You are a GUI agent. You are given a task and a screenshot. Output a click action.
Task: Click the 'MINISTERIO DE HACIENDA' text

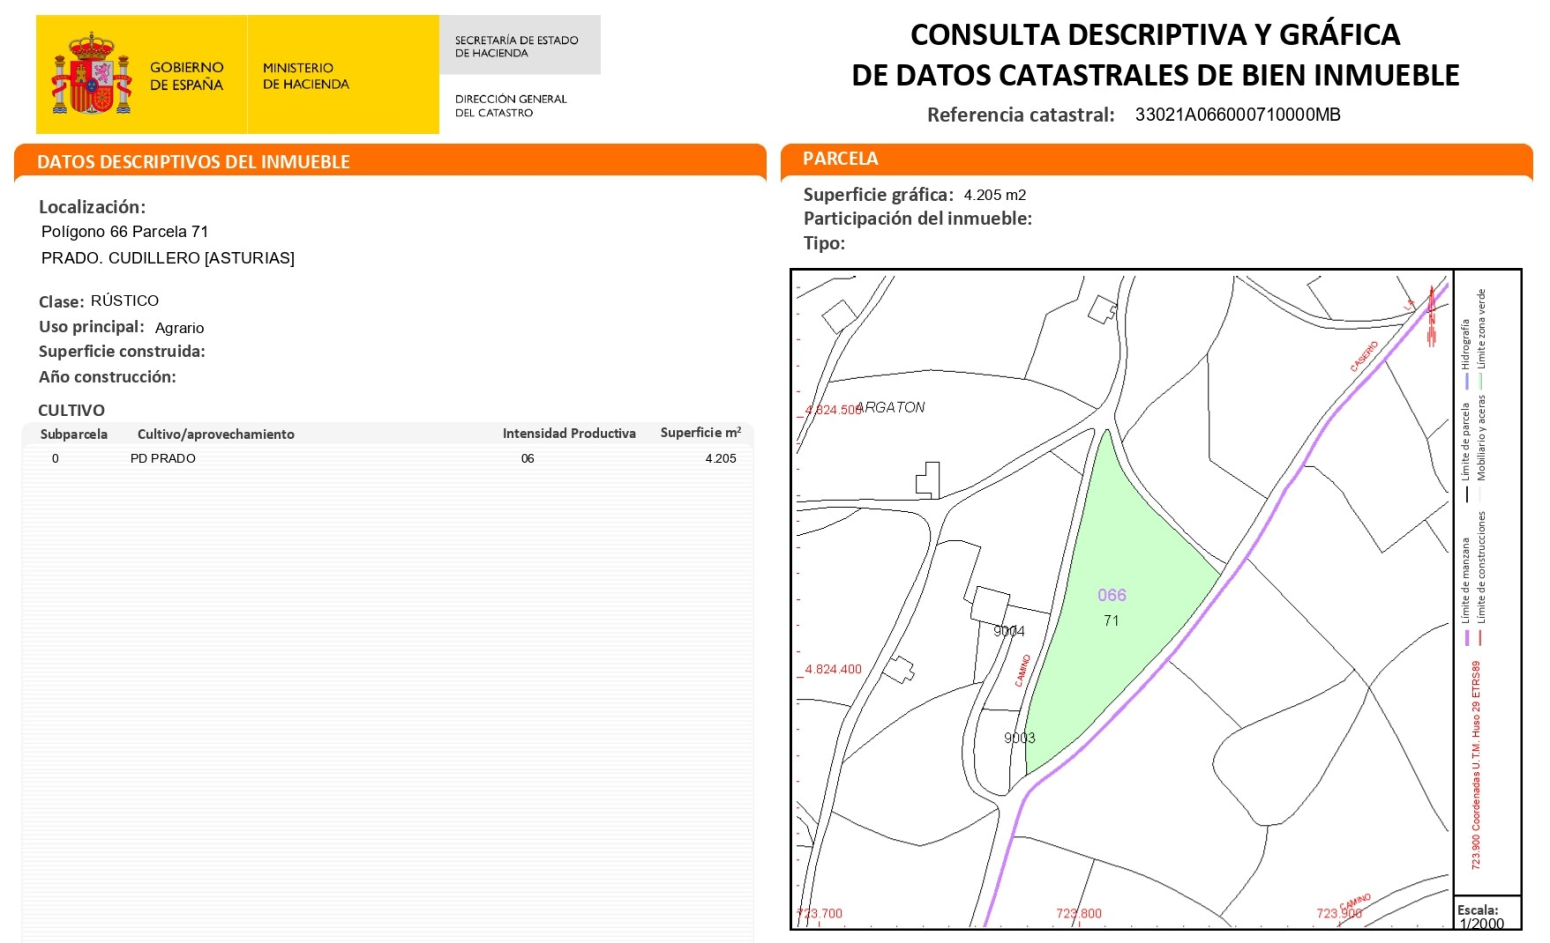click(306, 76)
